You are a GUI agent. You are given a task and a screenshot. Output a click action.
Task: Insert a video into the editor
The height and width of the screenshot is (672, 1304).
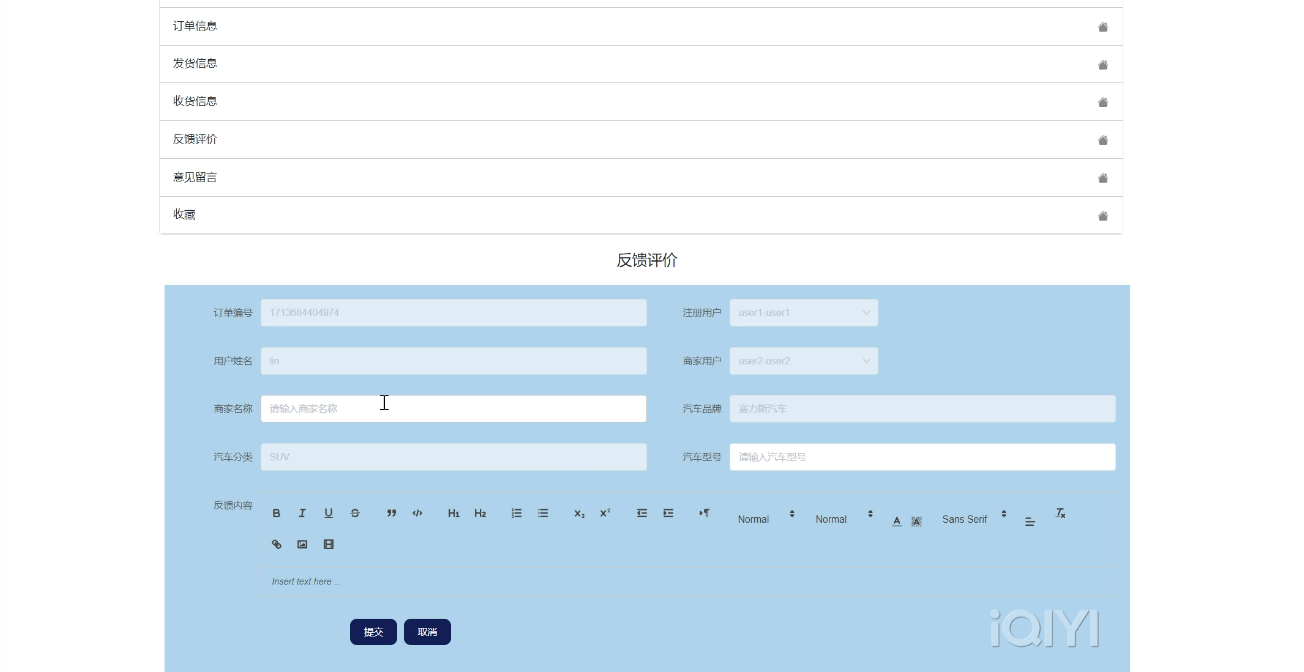point(328,545)
